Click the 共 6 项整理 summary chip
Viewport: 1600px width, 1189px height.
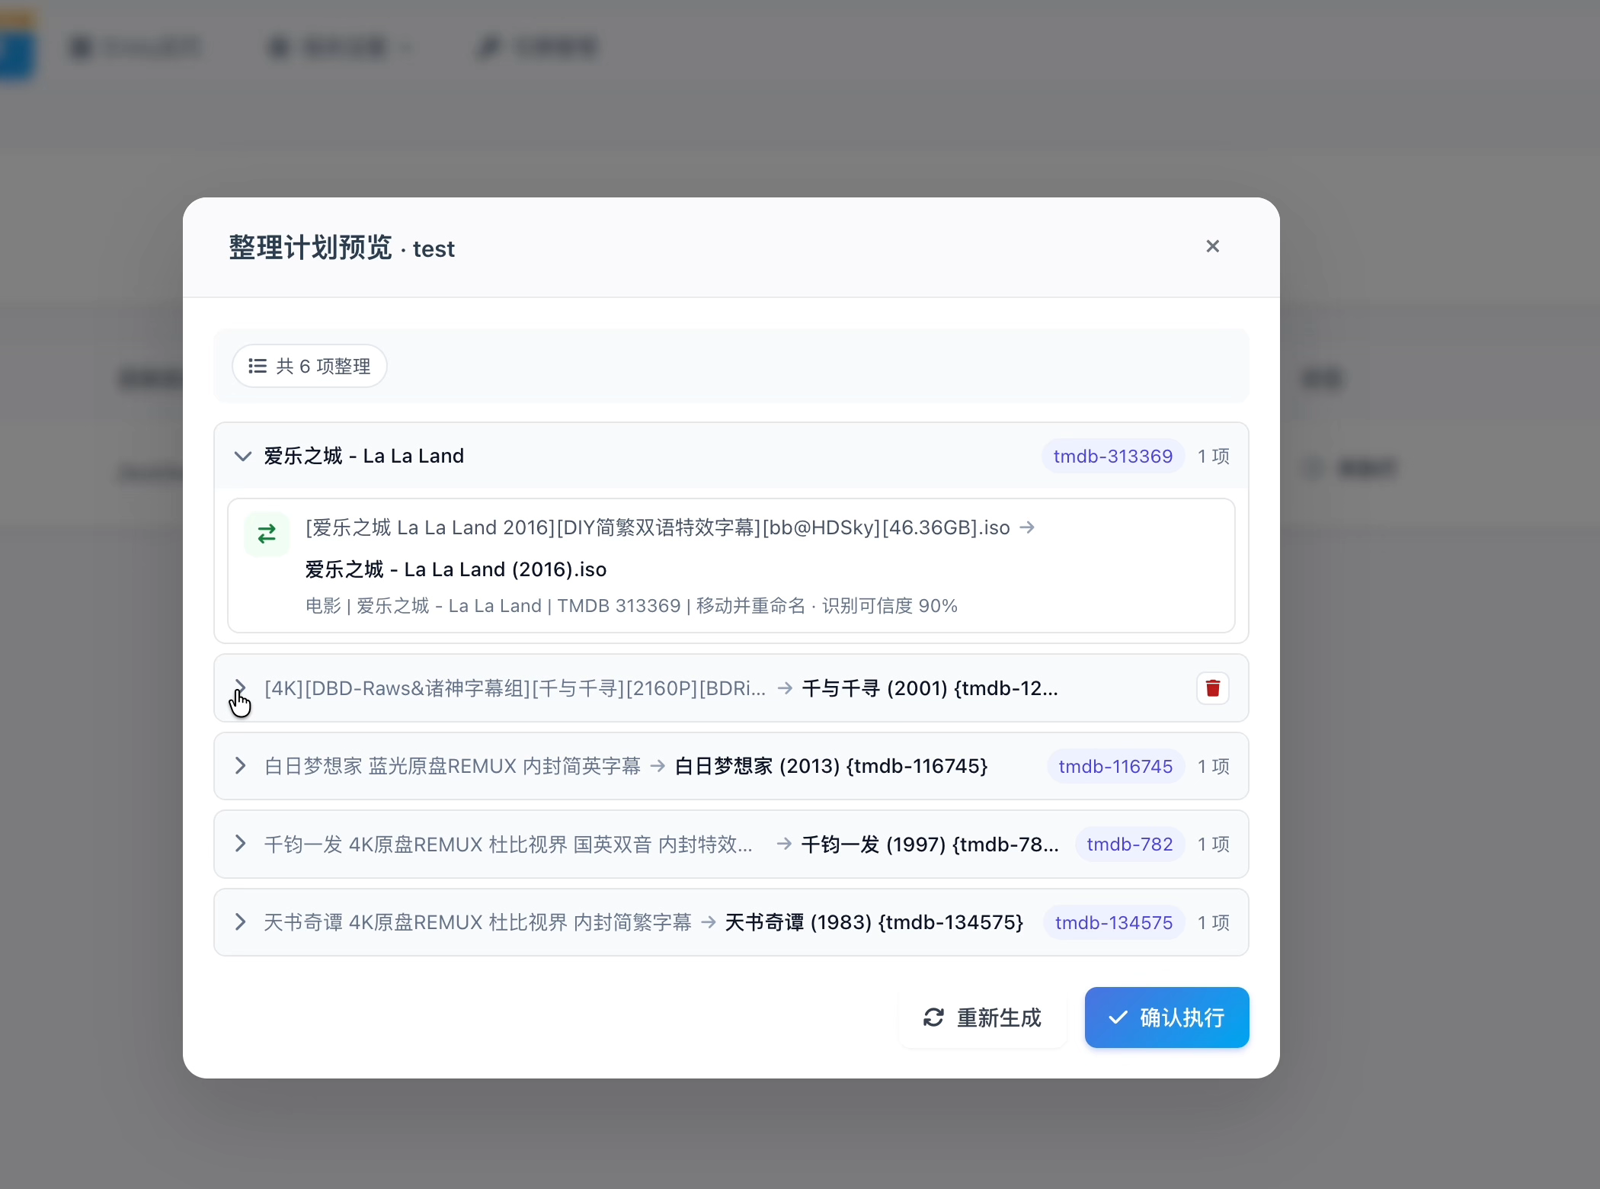[x=309, y=366]
